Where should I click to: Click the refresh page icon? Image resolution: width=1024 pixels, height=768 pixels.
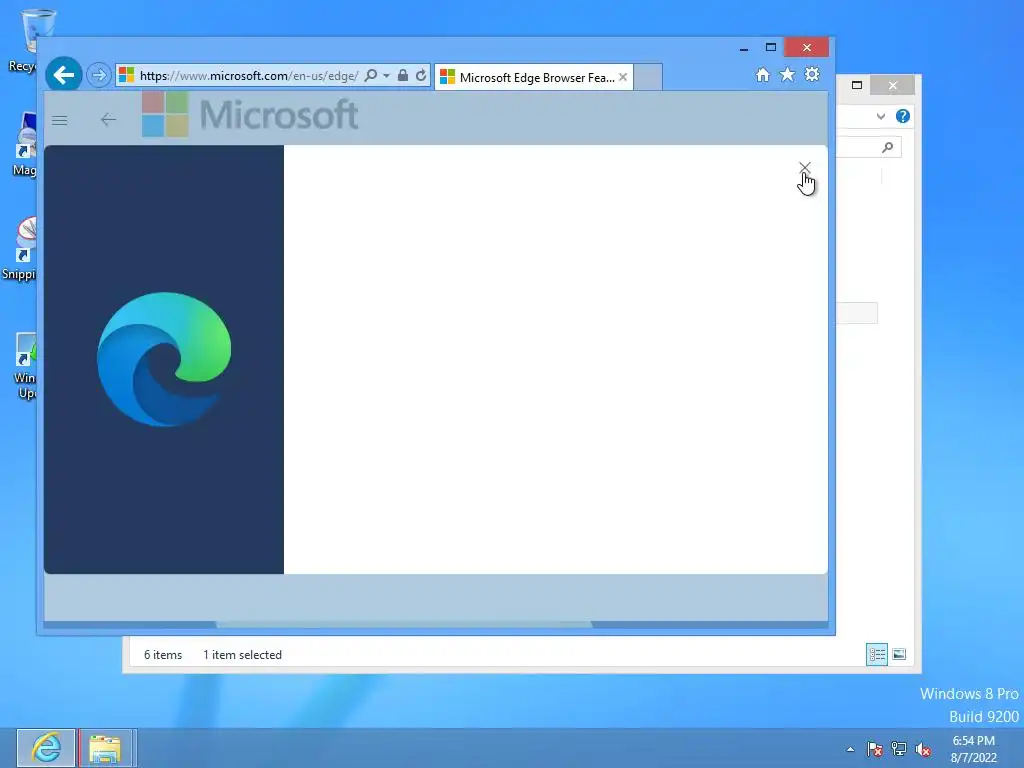tap(421, 76)
